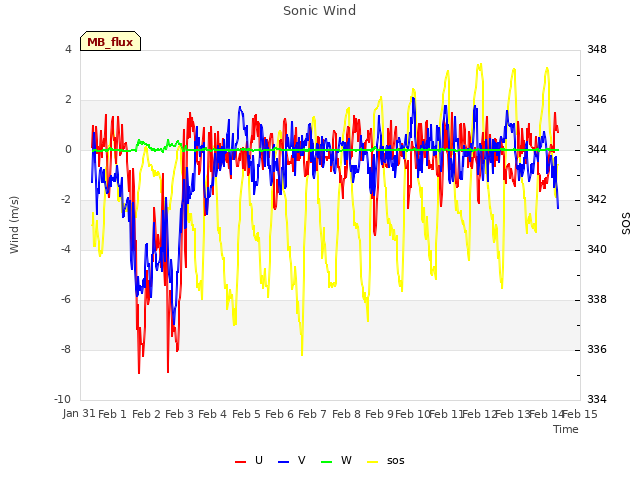640x480 pixels.
Task: Click the 340 value on sos axis
Action: (597, 249)
